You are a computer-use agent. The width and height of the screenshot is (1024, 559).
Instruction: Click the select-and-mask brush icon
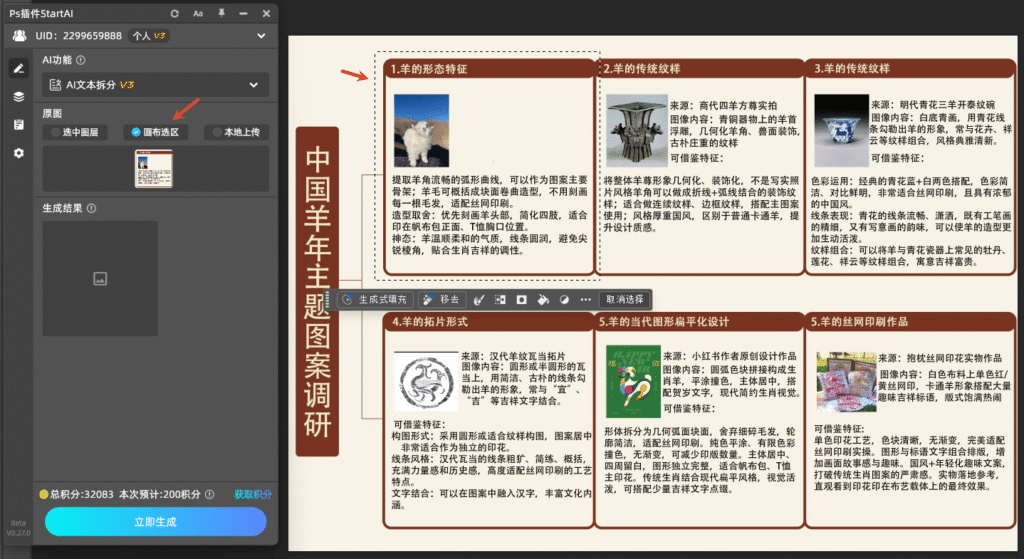[x=479, y=300]
